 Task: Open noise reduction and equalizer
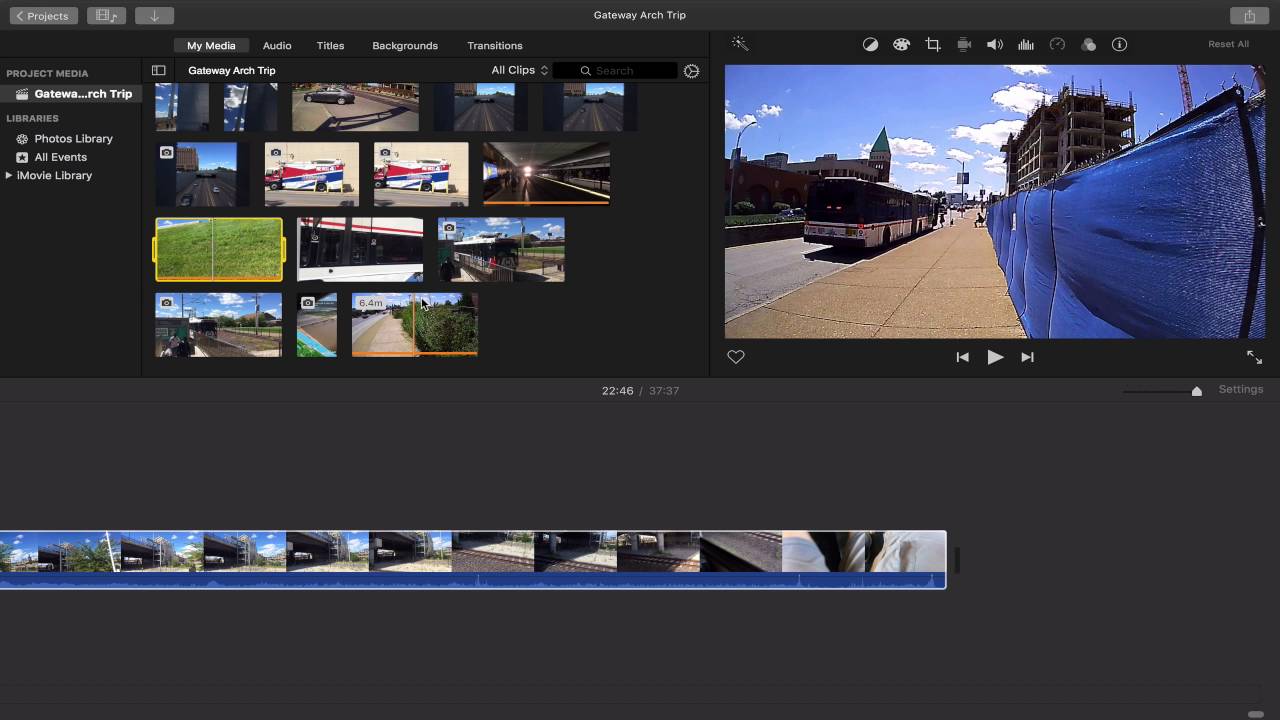click(x=1026, y=45)
